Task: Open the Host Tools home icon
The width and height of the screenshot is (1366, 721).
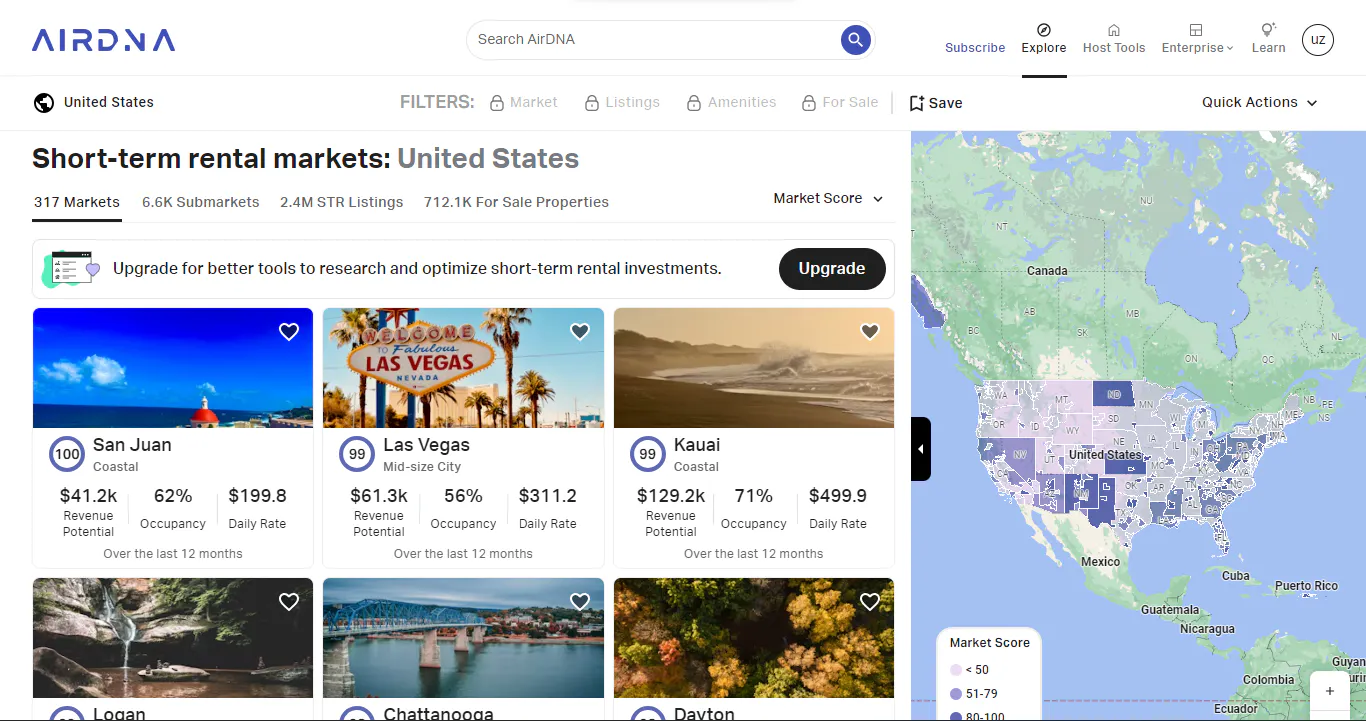Action: (x=1114, y=30)
